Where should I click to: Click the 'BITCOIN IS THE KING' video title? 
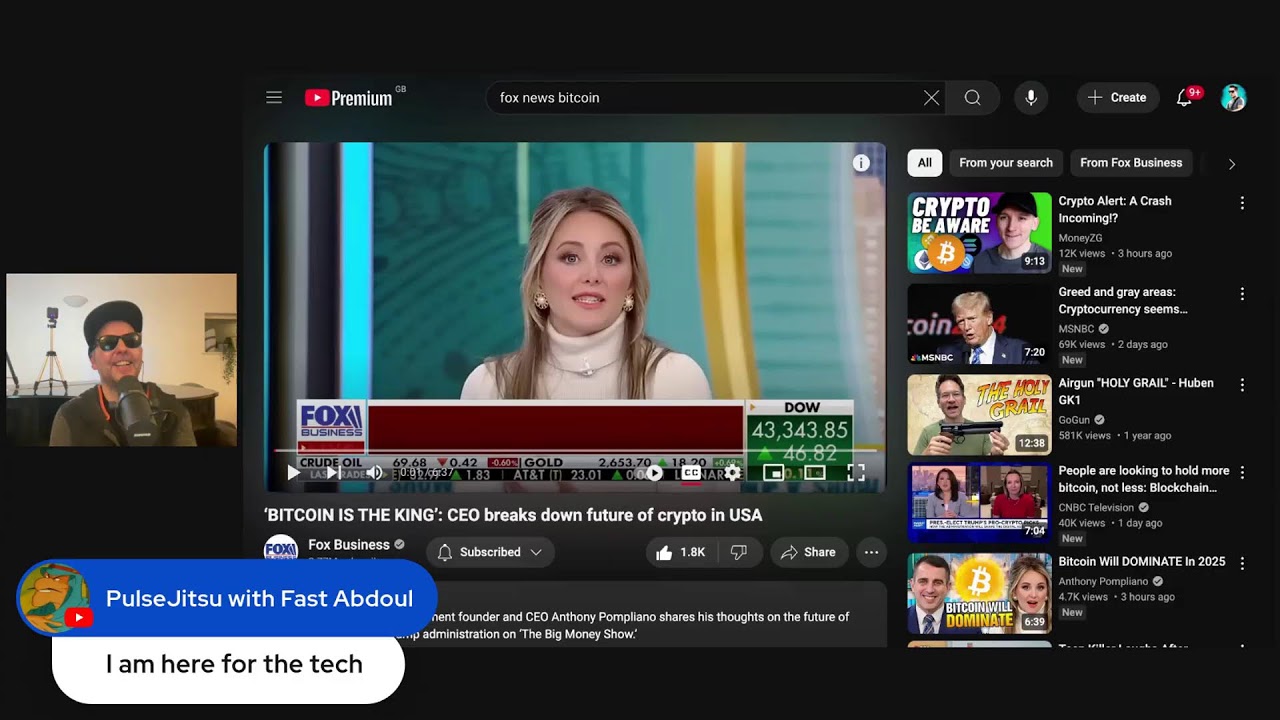click(513, 515)
